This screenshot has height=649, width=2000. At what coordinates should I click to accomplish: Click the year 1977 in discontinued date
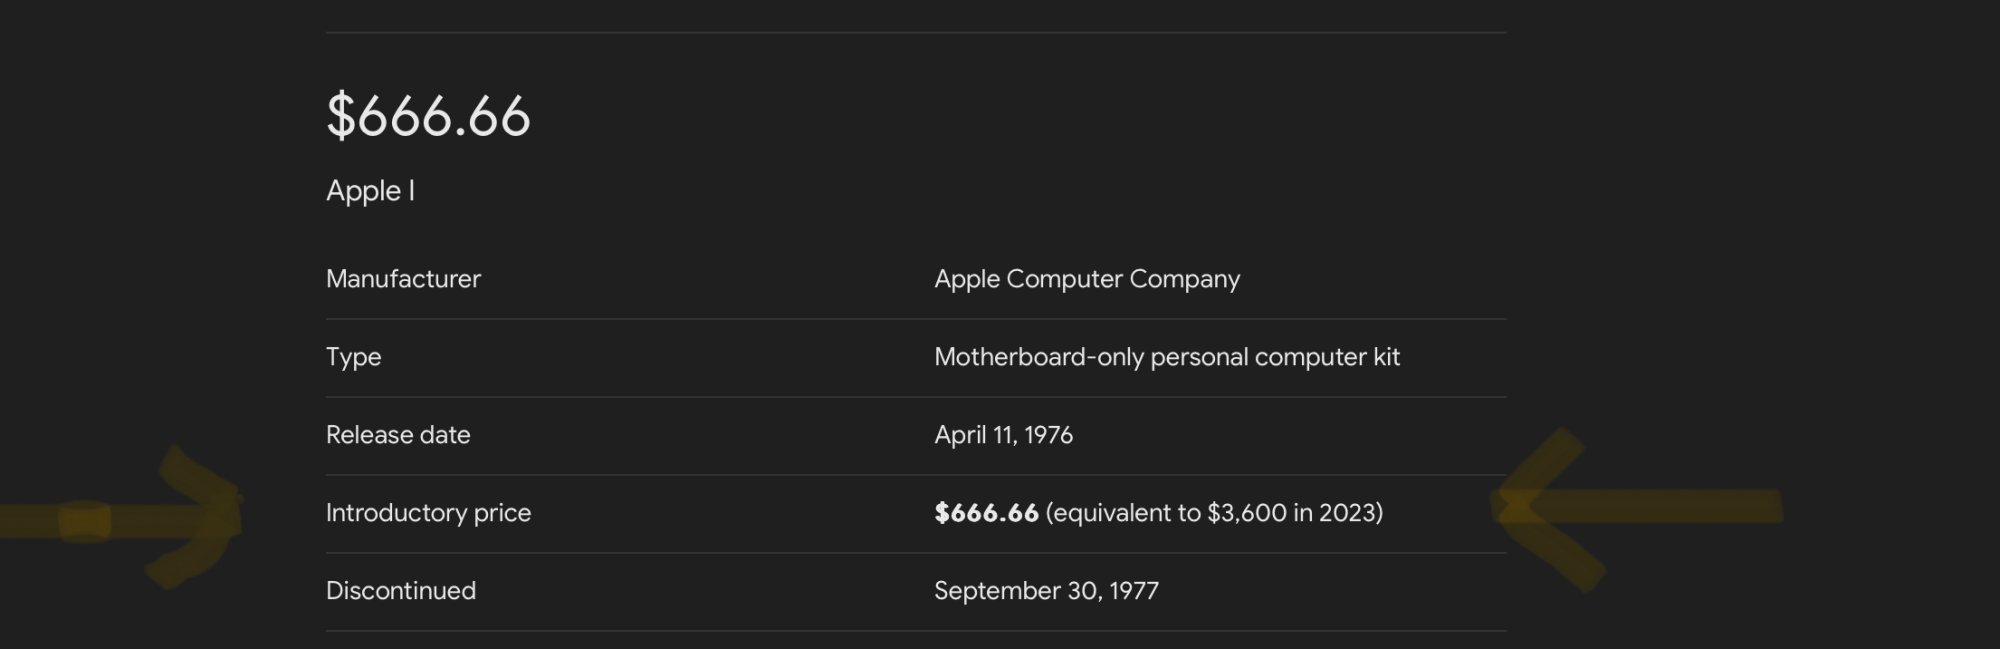tap(1134, 591)
